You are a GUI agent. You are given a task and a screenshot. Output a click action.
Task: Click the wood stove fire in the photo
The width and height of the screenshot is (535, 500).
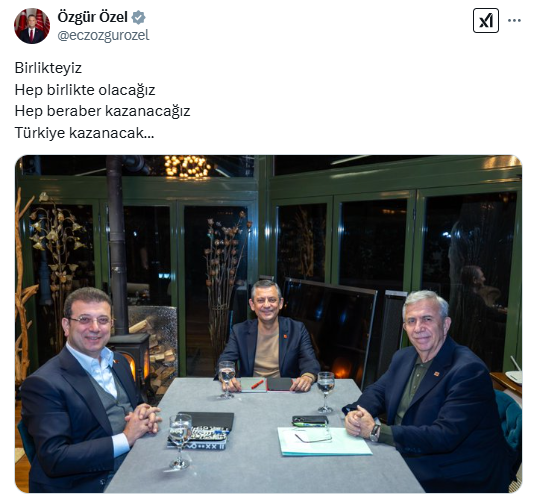131,367
